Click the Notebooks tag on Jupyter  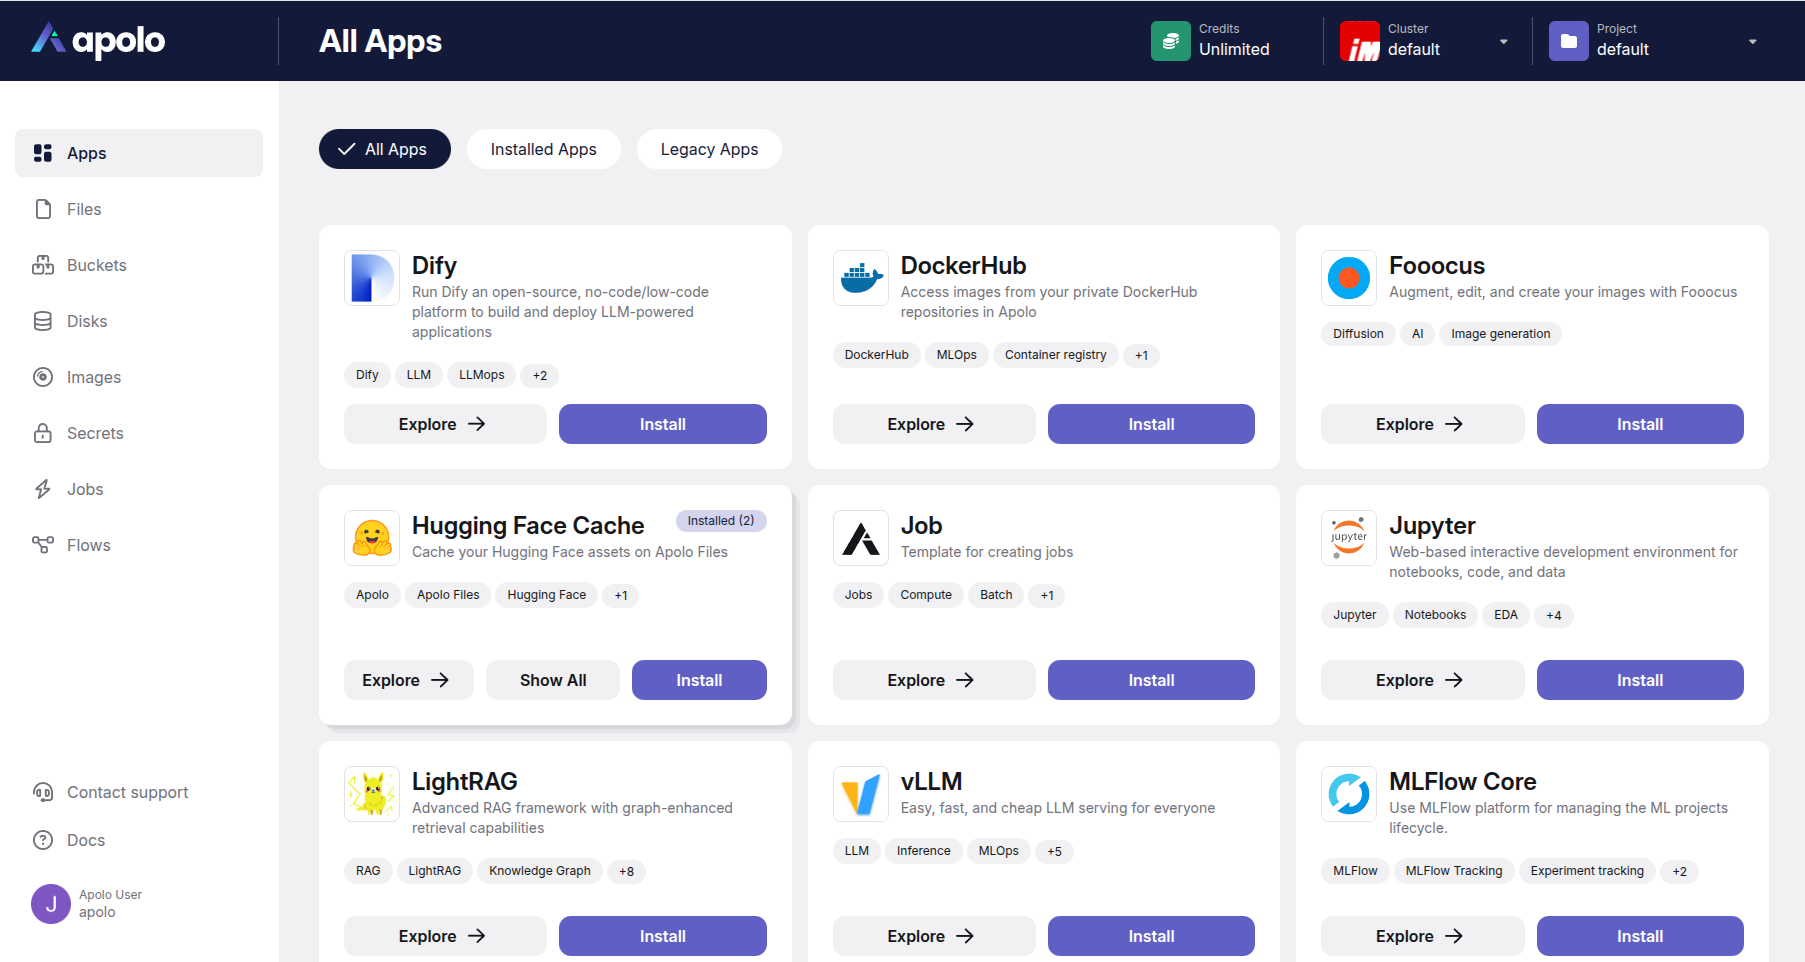(x=1435, y=615)
